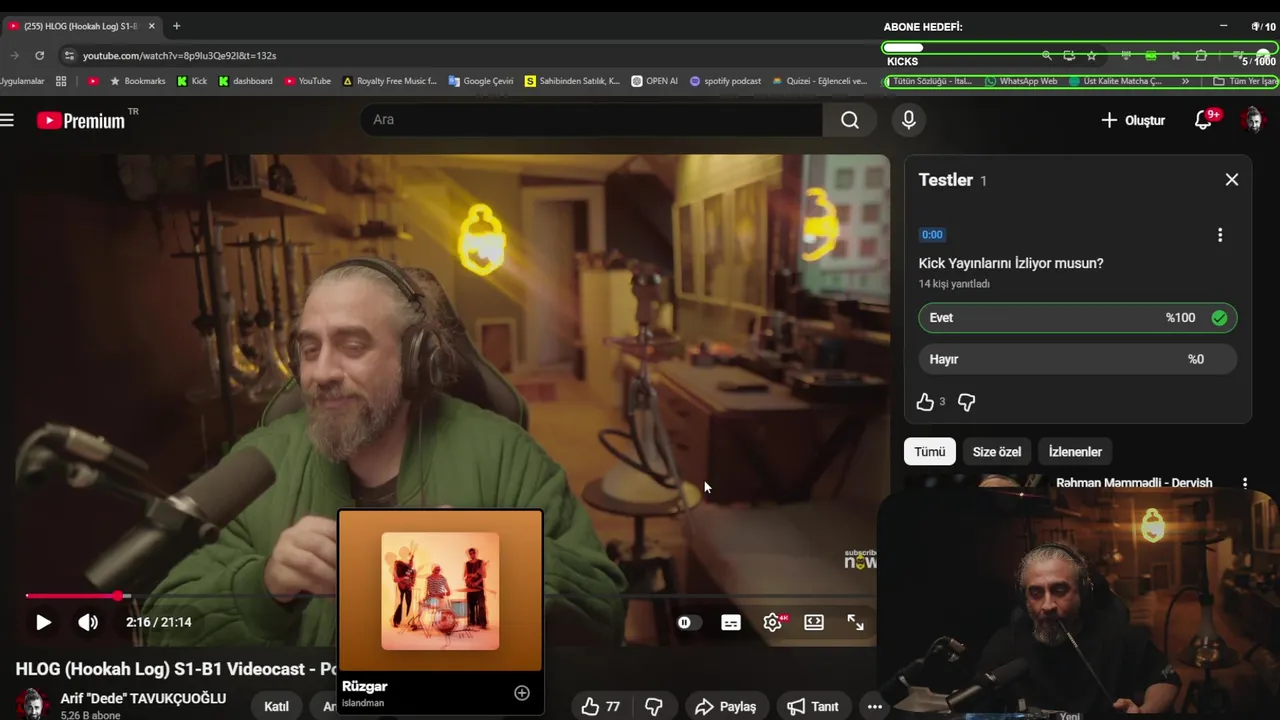Open menu for Rahman Mammadli video

1245,483
